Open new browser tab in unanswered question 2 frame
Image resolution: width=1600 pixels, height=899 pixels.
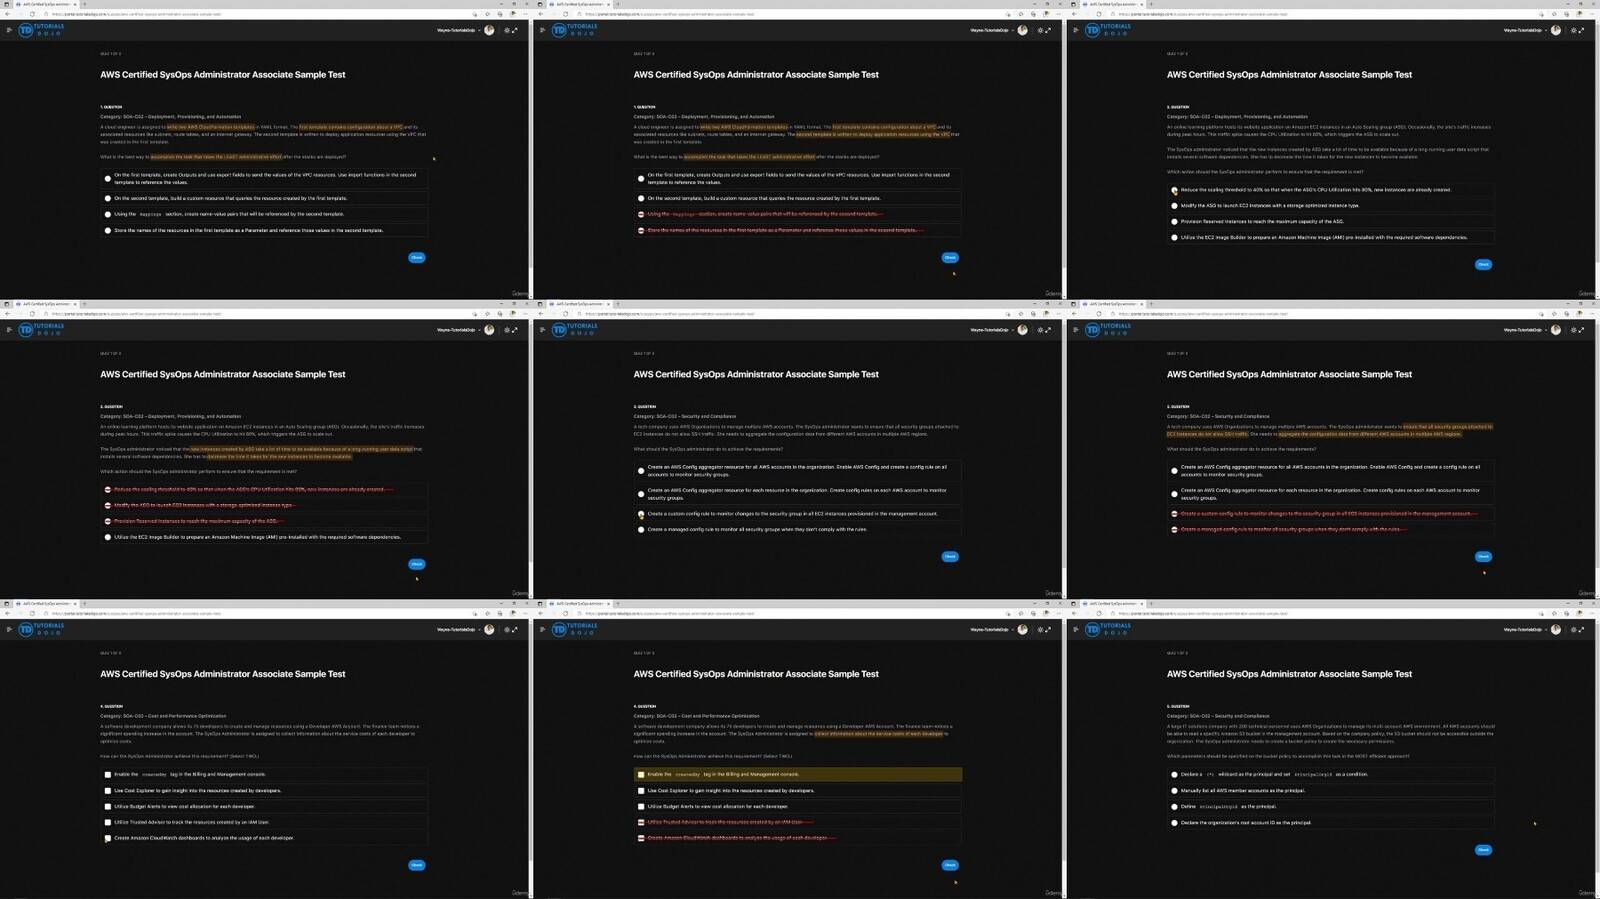coord(1152,4)
